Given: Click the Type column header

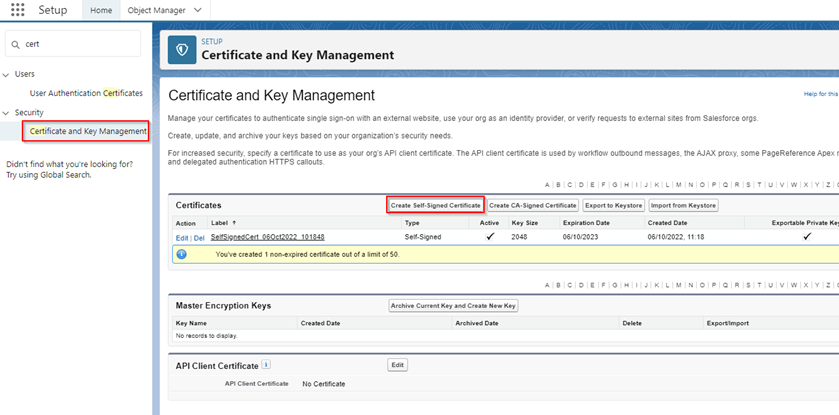Looking at the screenshot, I should pos(412,222).
